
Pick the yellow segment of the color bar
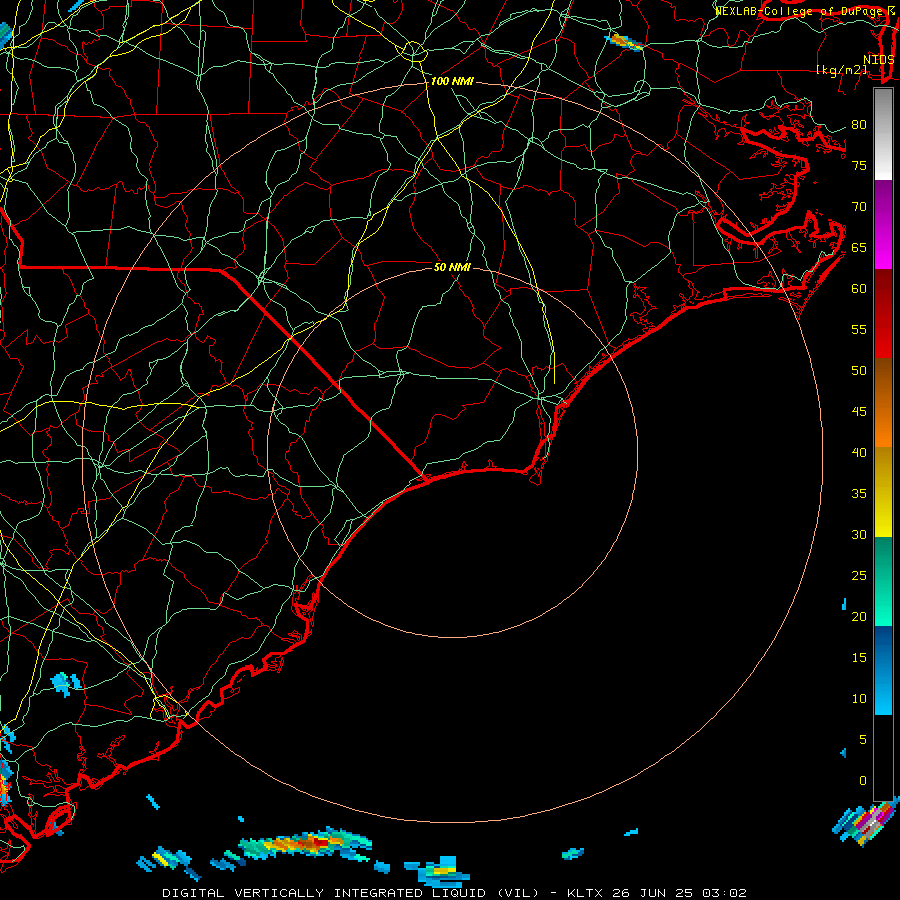[883, 492]
